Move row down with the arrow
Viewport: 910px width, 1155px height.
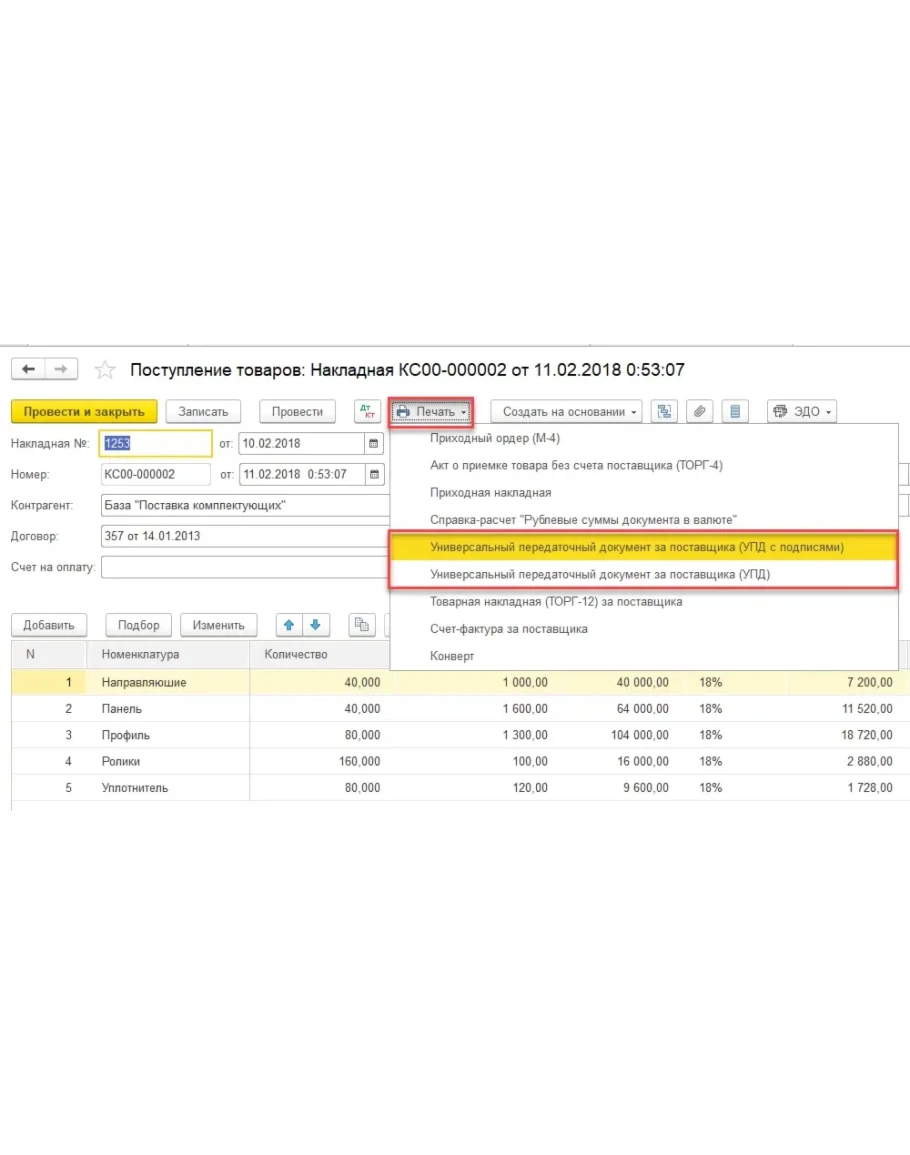click(x=315, y=625)
